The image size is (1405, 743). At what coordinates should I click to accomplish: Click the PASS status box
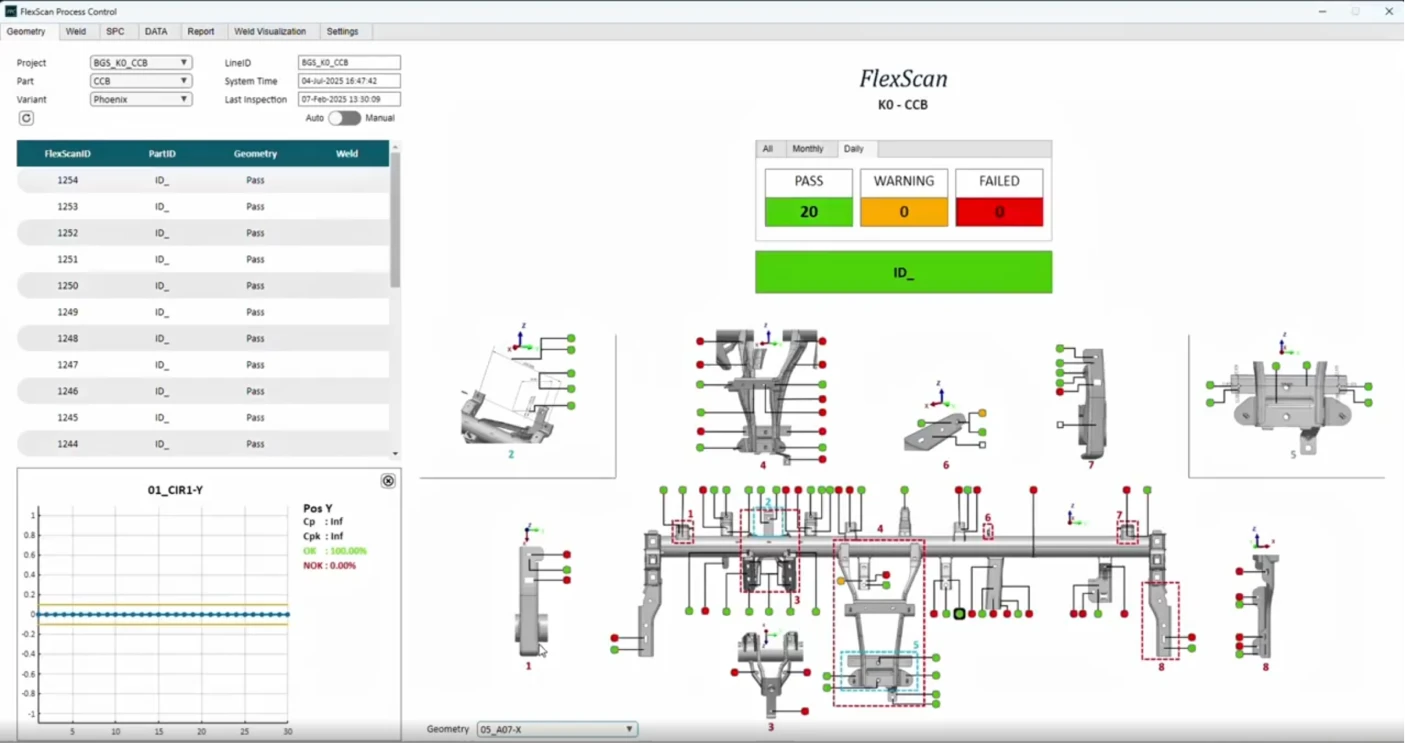[x=809, y=197]
